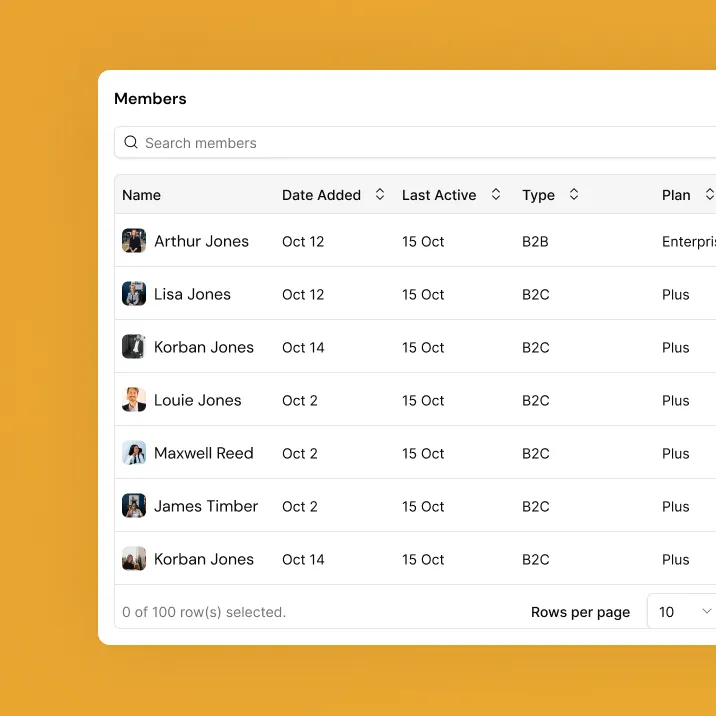Select the name Arthur Jones
This screenshot has height=716, width=716.
click(201, 241)
